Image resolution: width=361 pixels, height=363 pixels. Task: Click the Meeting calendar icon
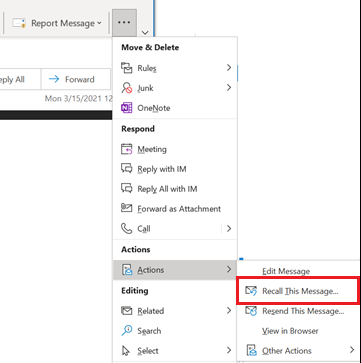(x=127, y=149)
